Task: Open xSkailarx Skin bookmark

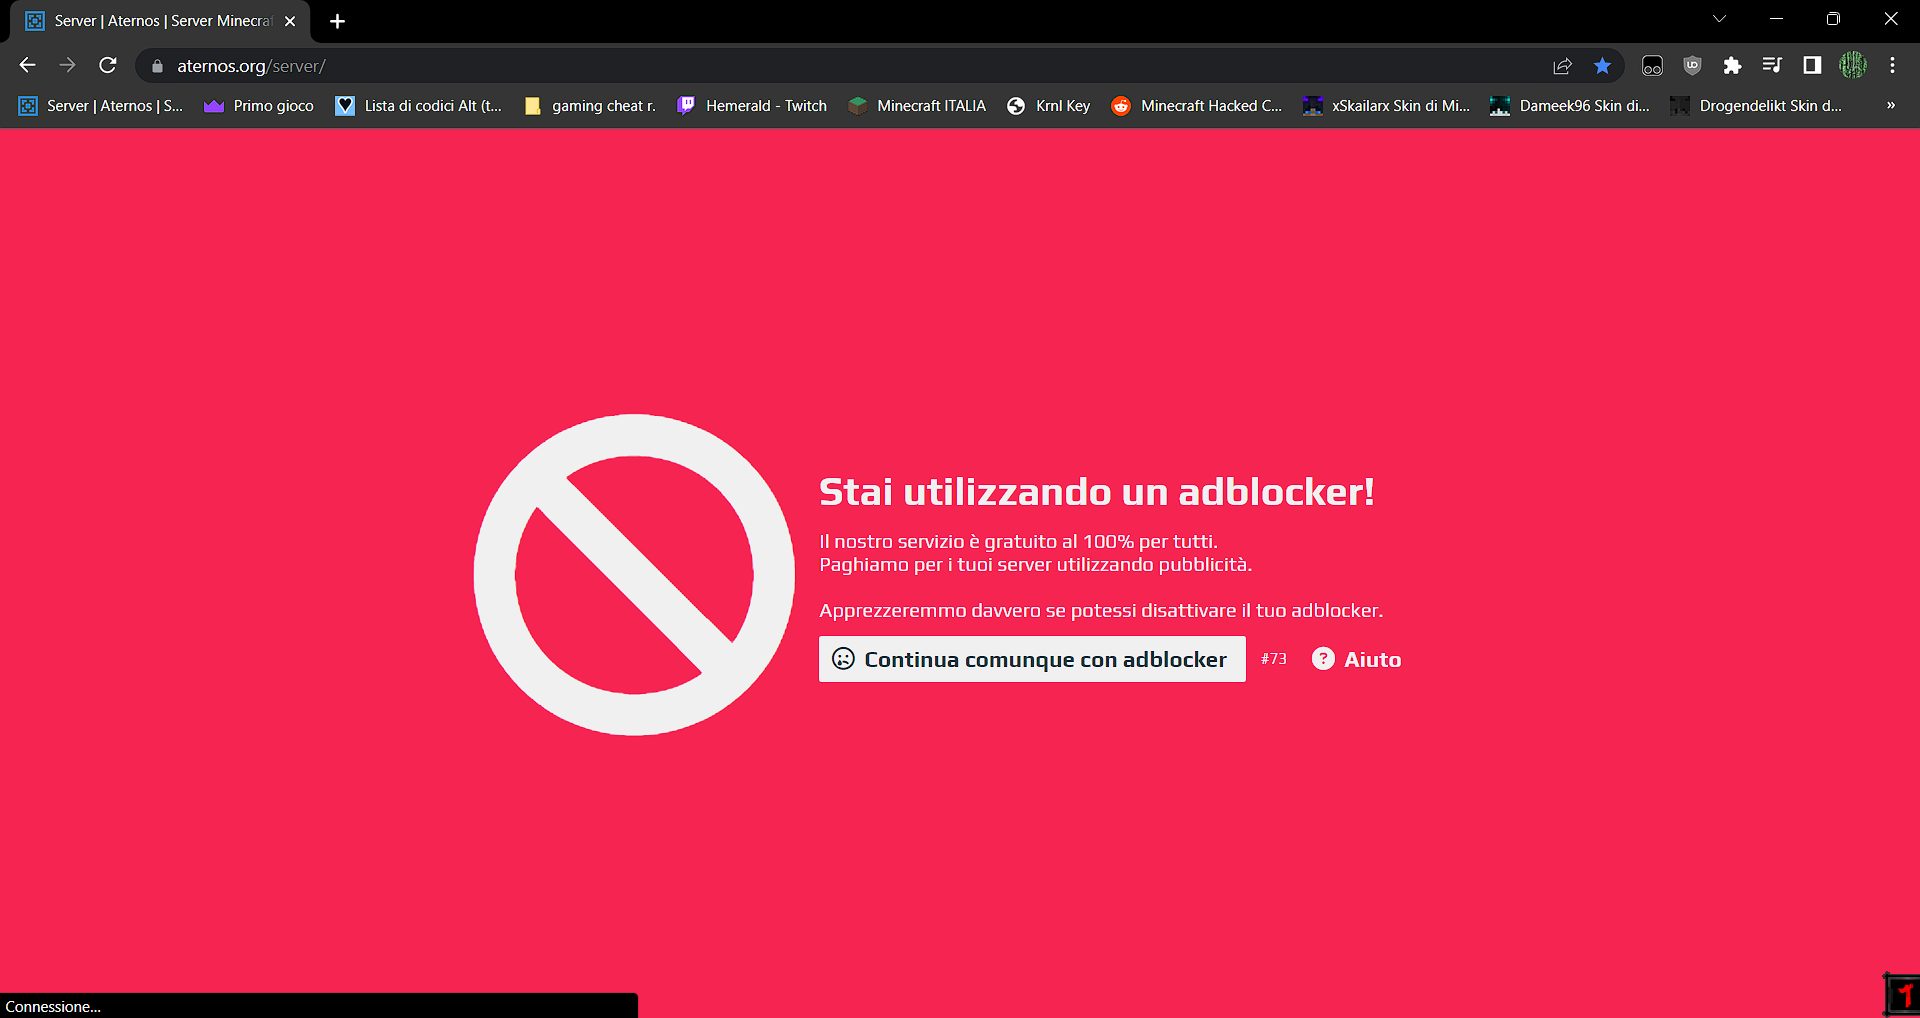Action: point(1386,106)
